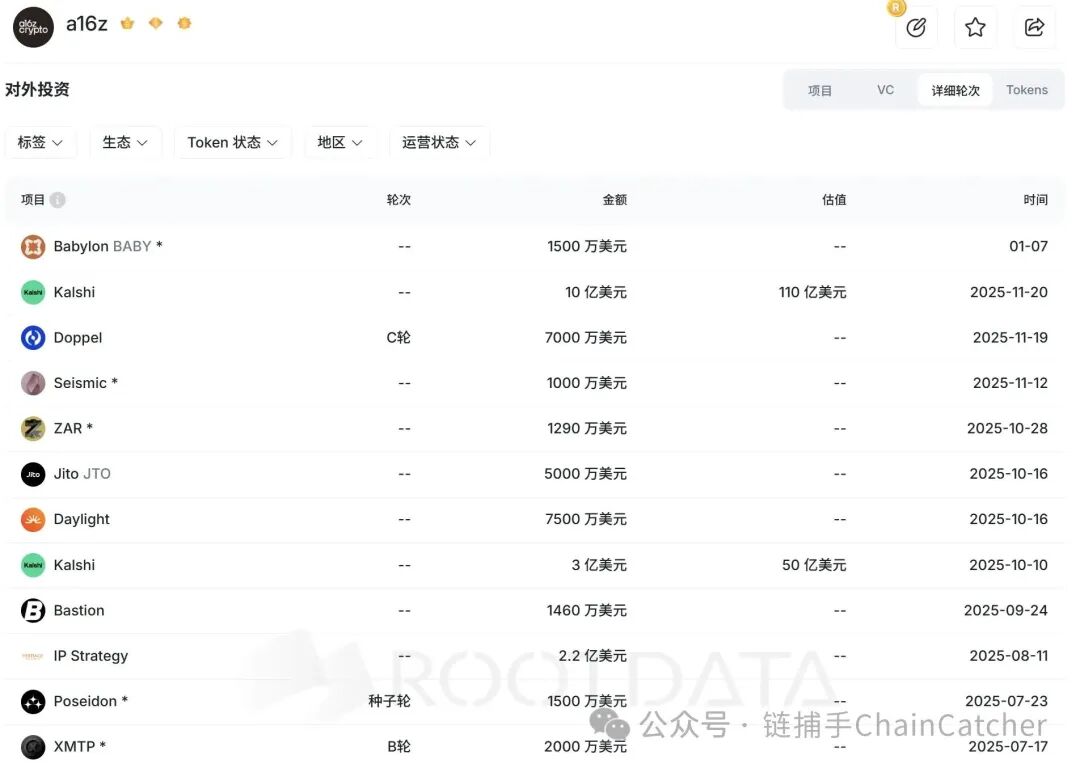Screen dimensions: 1080x768
Task: Click the gold R badge on profile
Action: 895,9
